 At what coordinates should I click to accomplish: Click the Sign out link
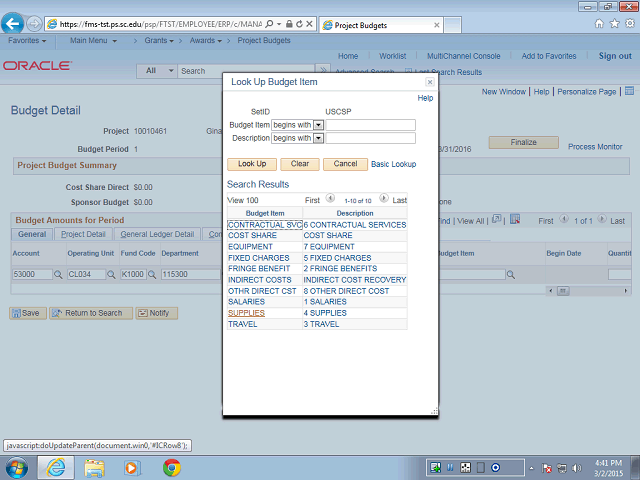615,56
